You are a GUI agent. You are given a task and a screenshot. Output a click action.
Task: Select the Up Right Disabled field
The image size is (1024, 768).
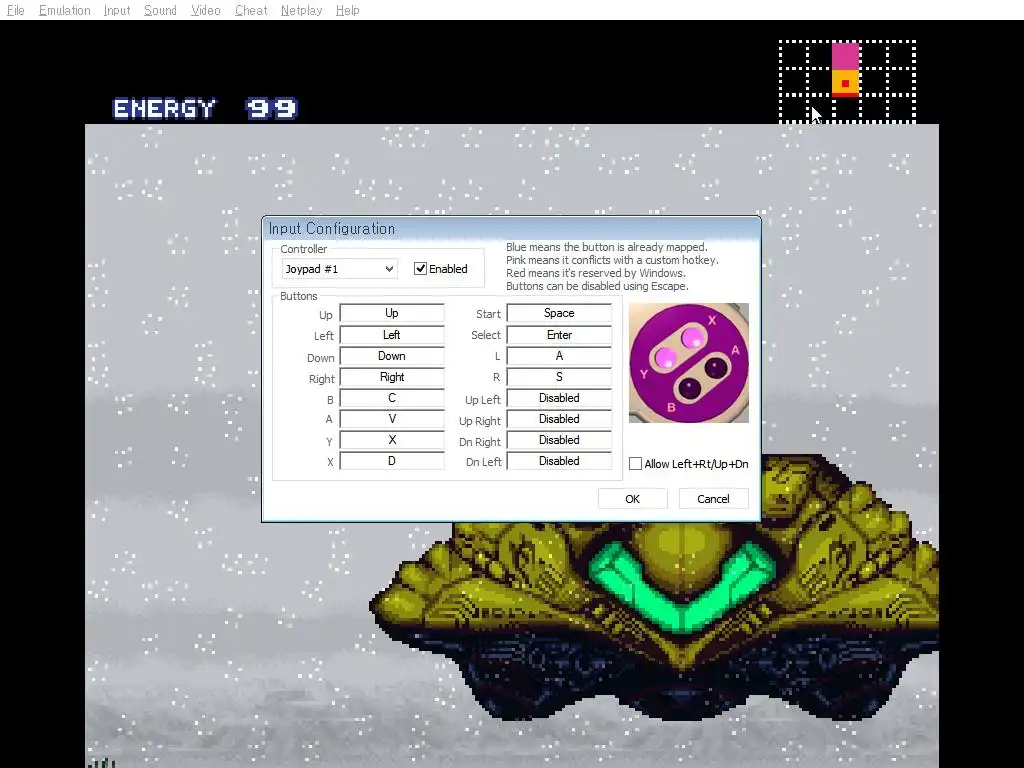559,419
